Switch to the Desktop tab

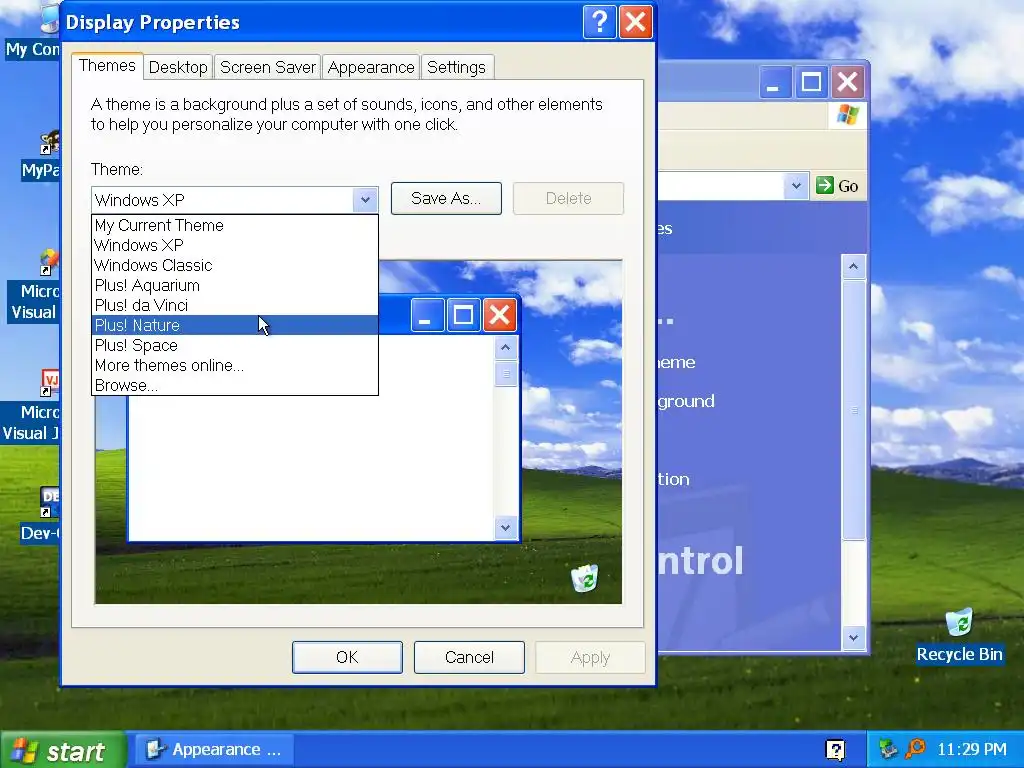coord(178,67)
